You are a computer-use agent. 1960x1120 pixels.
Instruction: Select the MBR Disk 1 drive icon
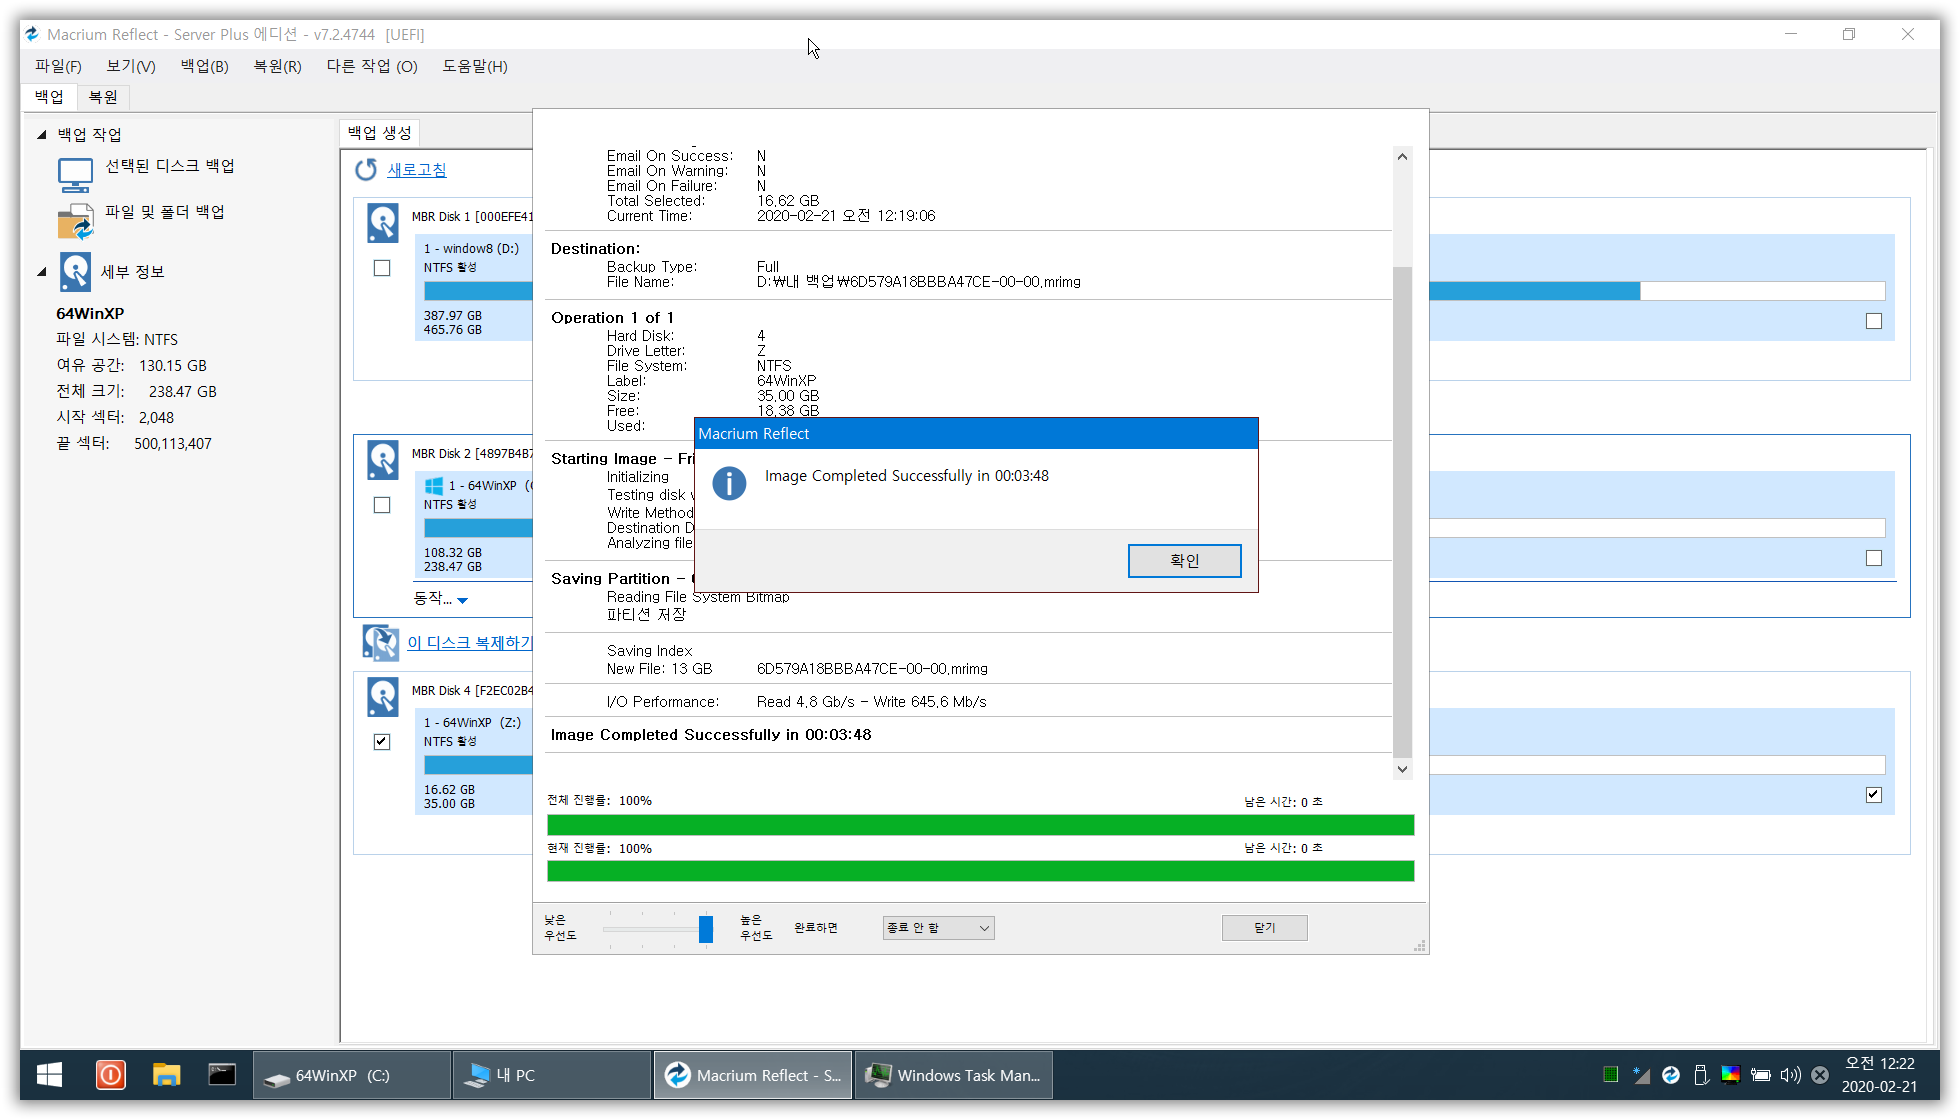pos(382,223)
